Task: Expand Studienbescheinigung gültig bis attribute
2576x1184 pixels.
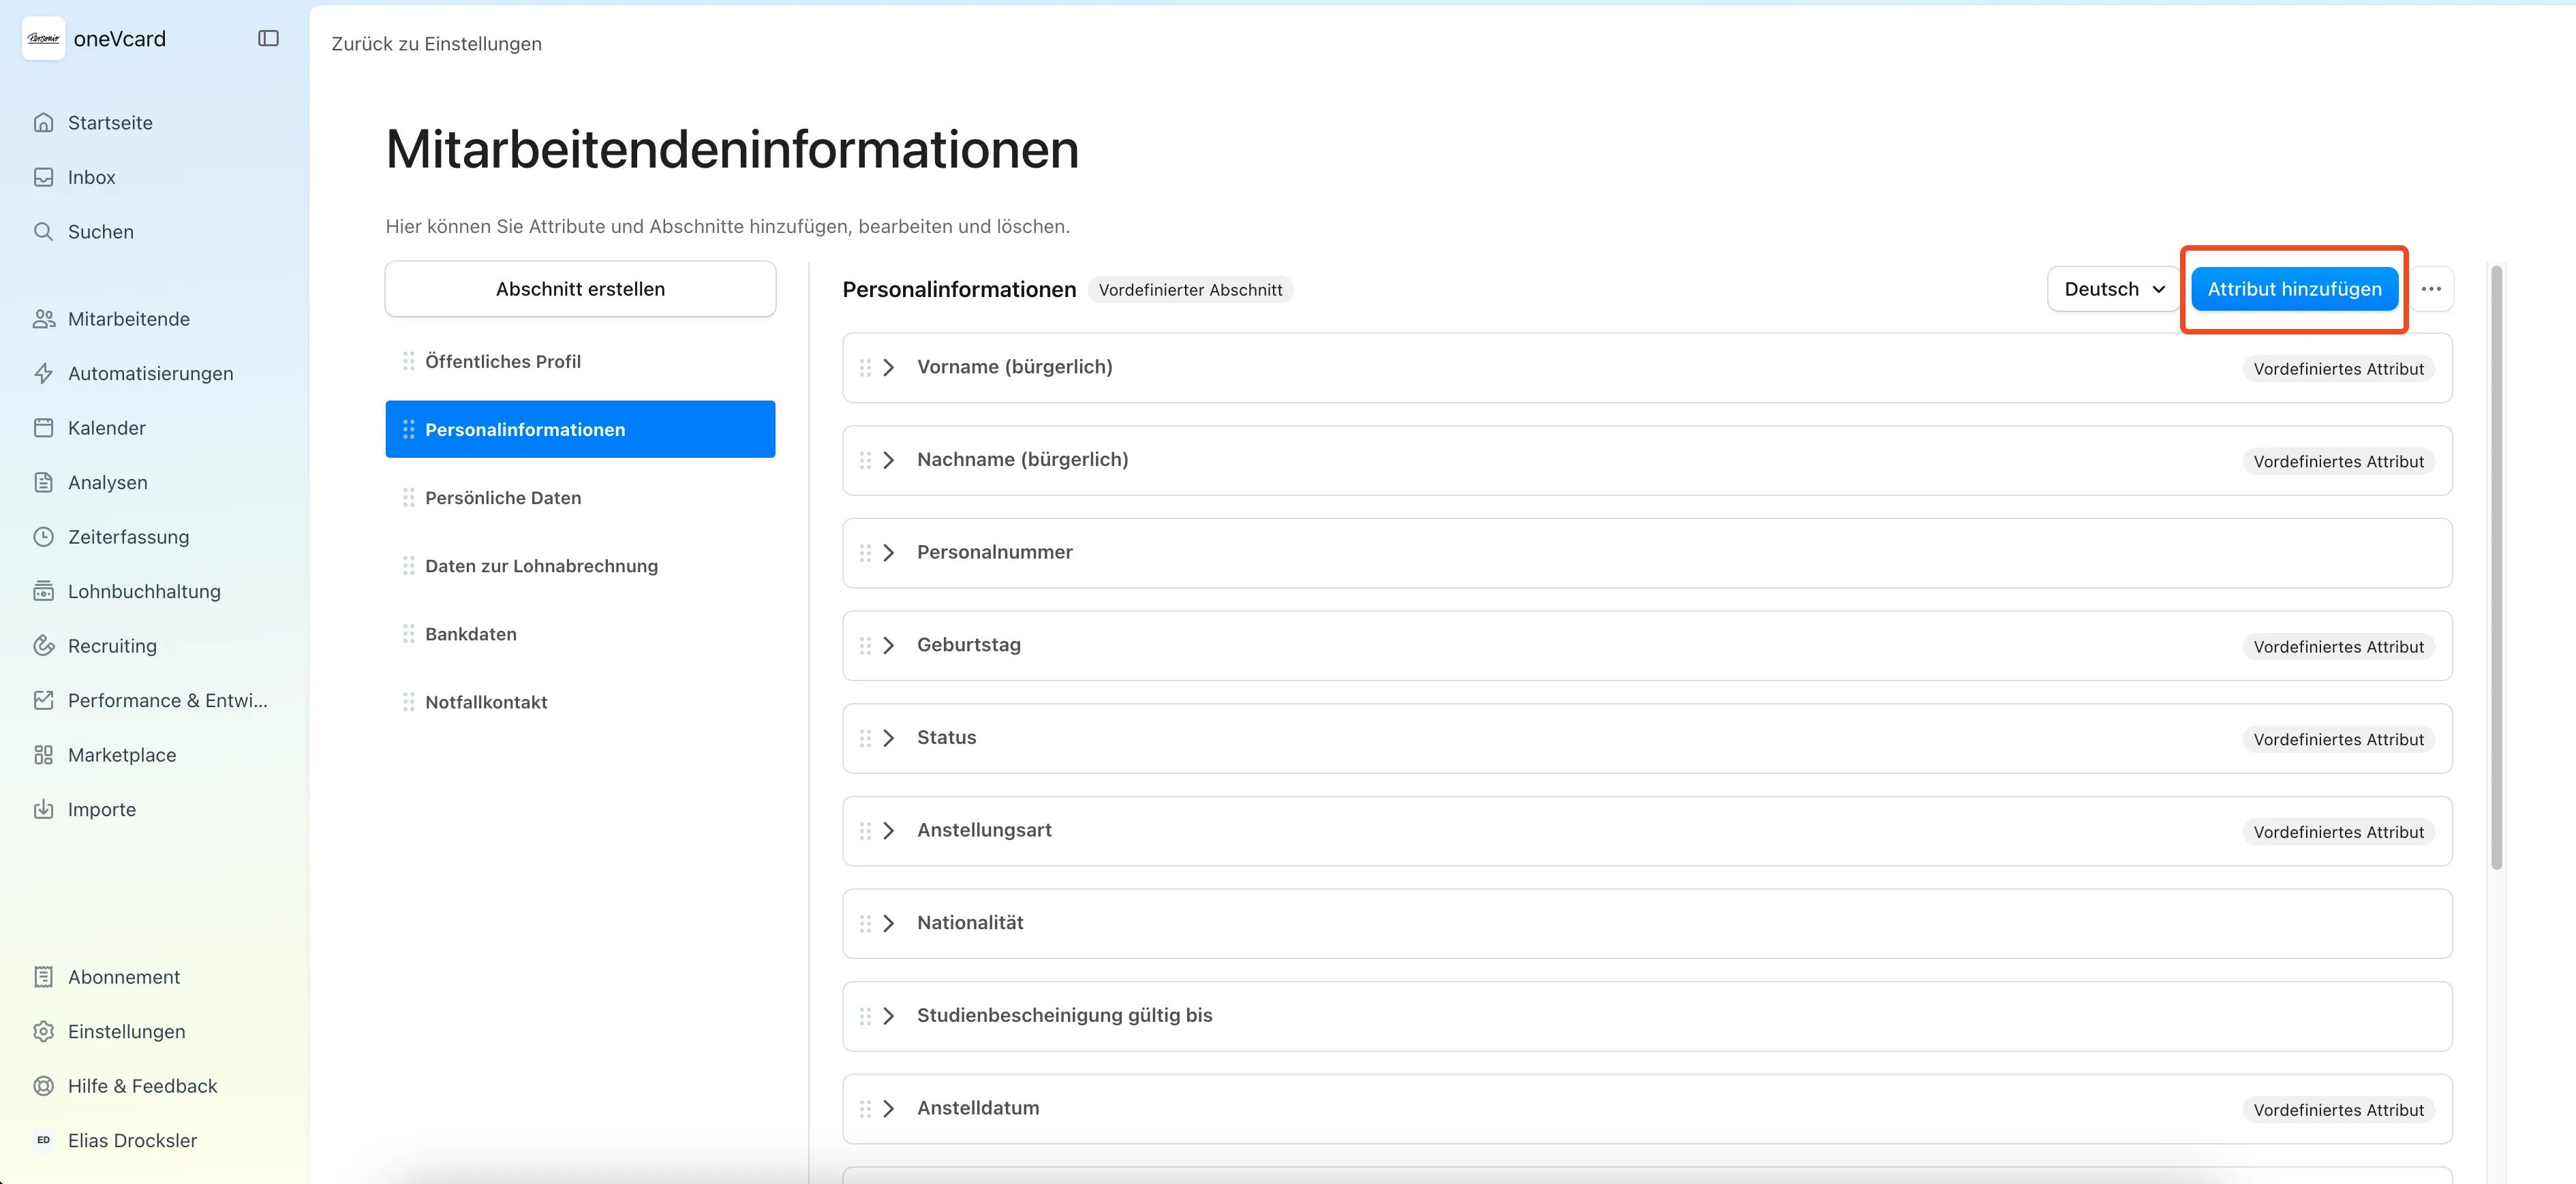Action: click(x=888, y=1016)
